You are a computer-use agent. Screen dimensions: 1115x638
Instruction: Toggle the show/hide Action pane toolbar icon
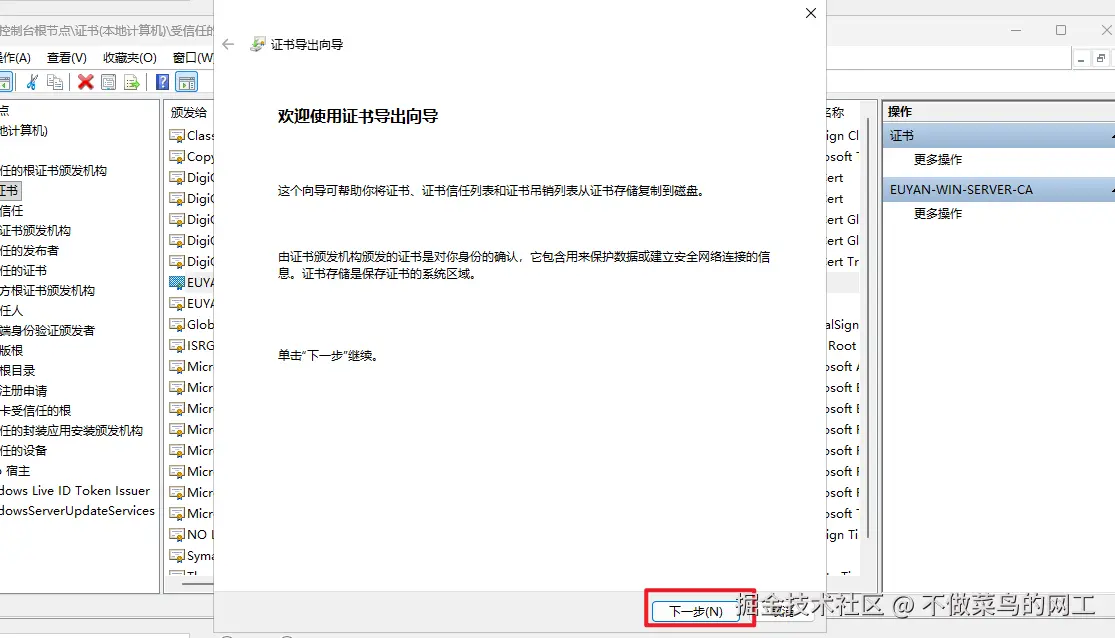[186, 83]
